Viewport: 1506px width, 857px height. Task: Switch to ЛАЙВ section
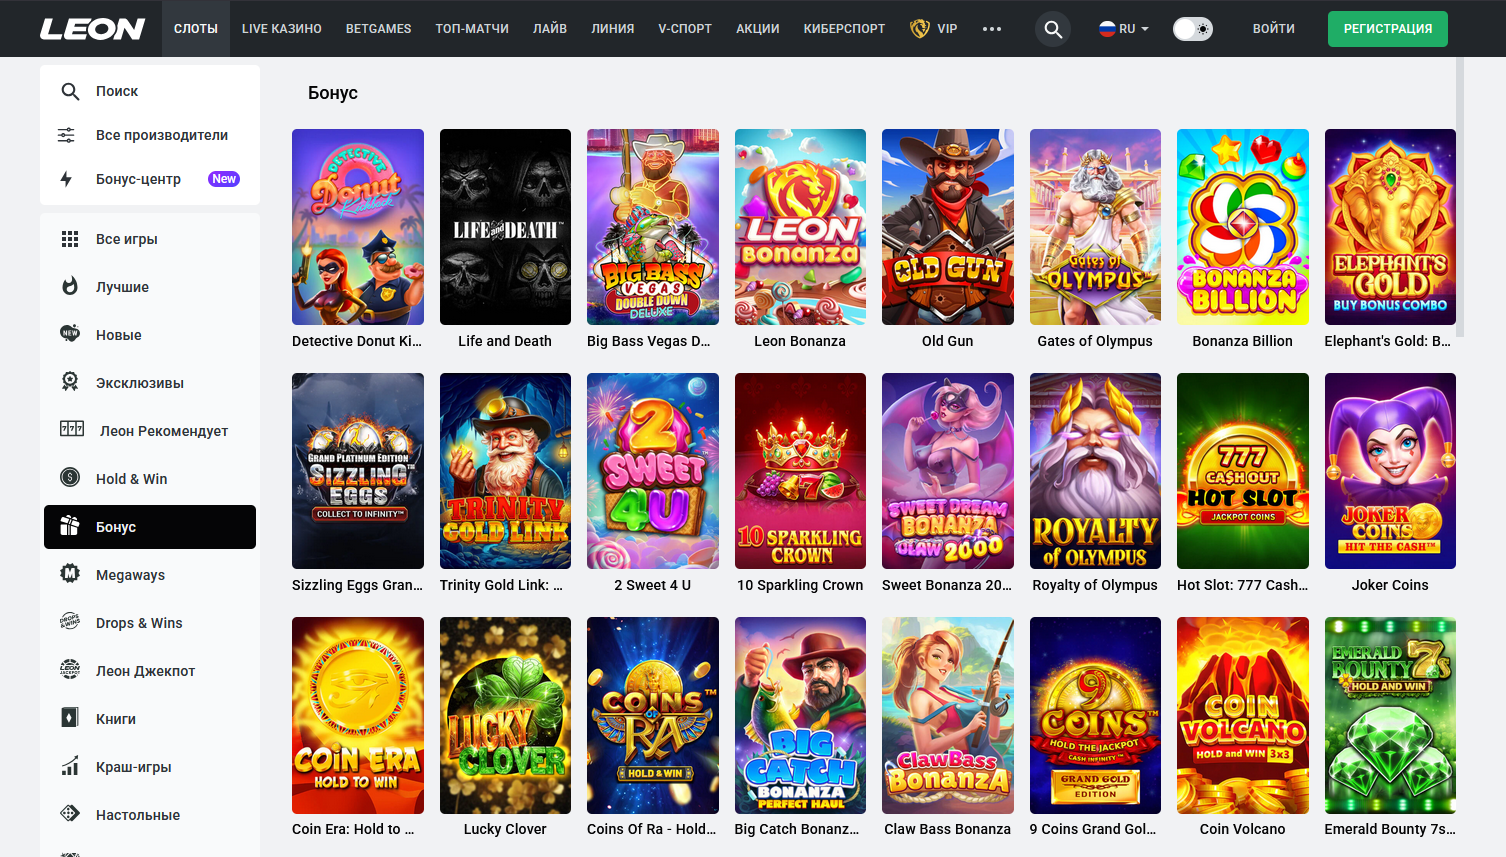click(x=550, y=29)
